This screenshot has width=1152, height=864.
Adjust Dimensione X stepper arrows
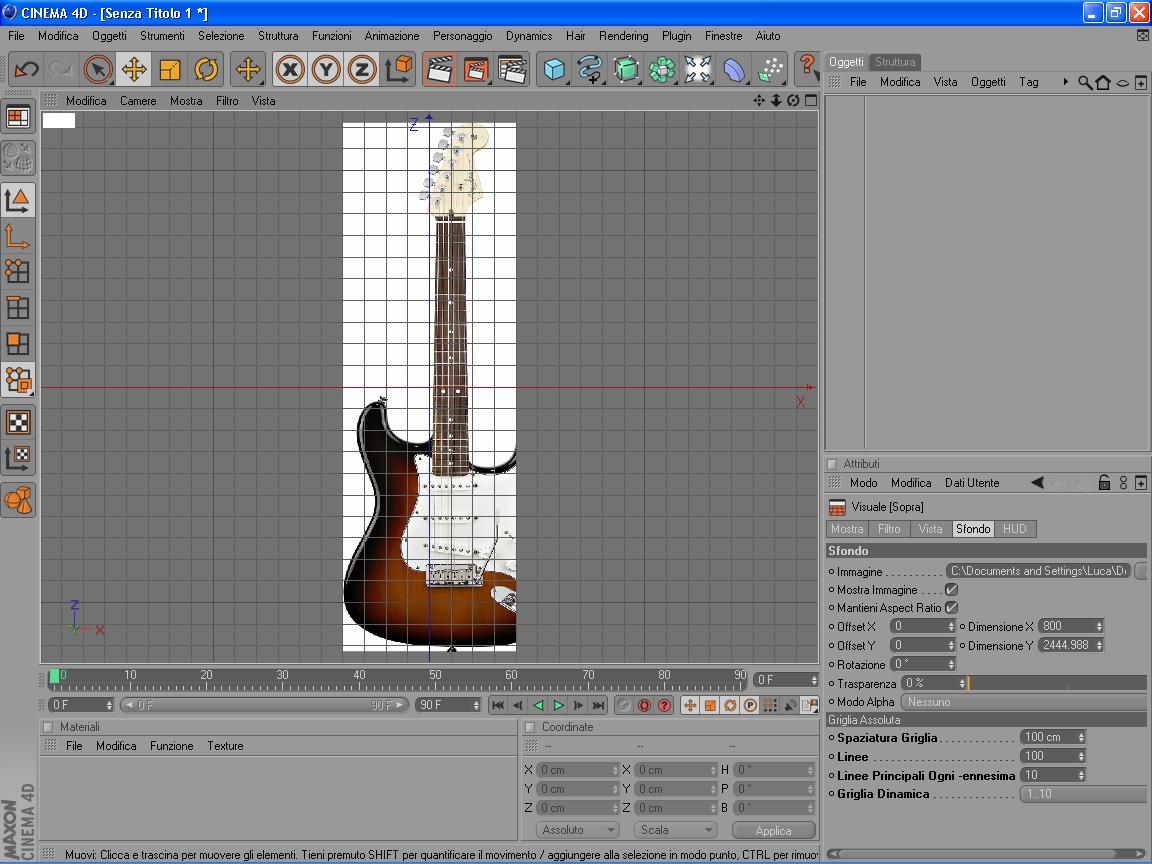point(1099,627)
